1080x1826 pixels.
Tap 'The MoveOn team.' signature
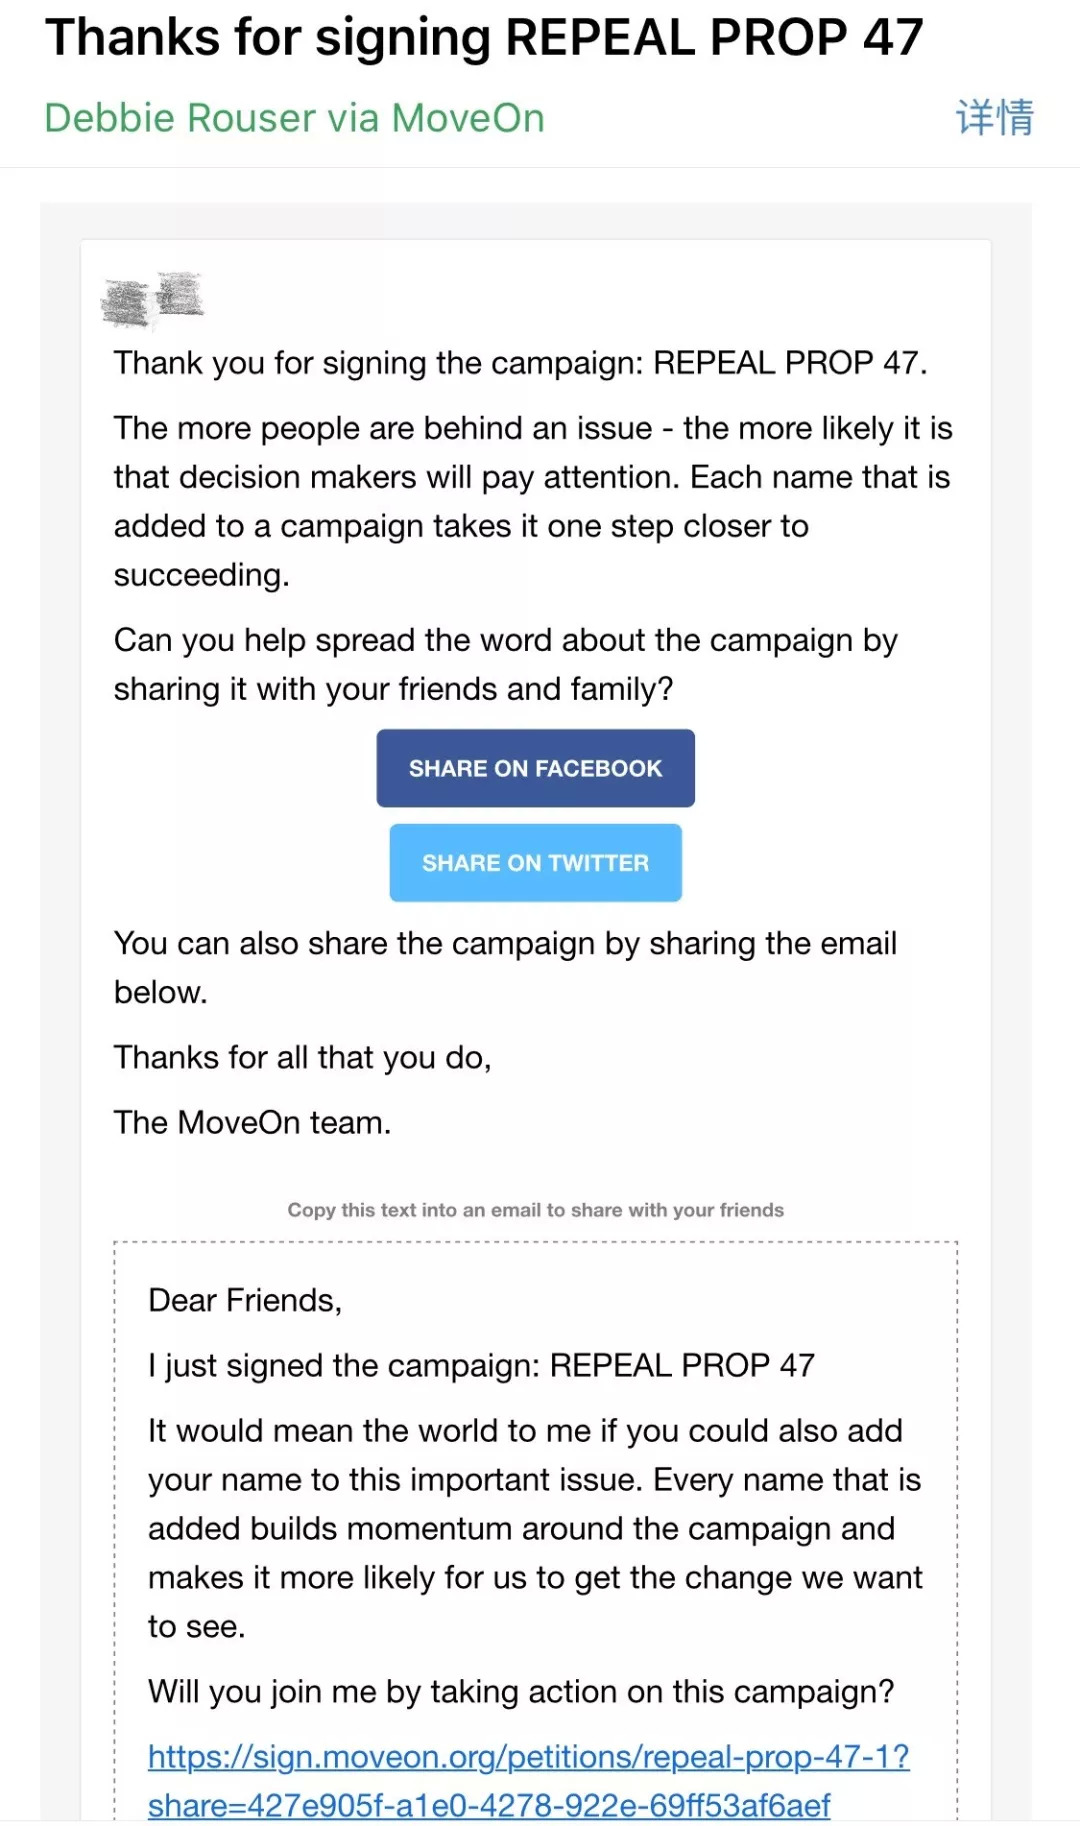pos(252,1123)
